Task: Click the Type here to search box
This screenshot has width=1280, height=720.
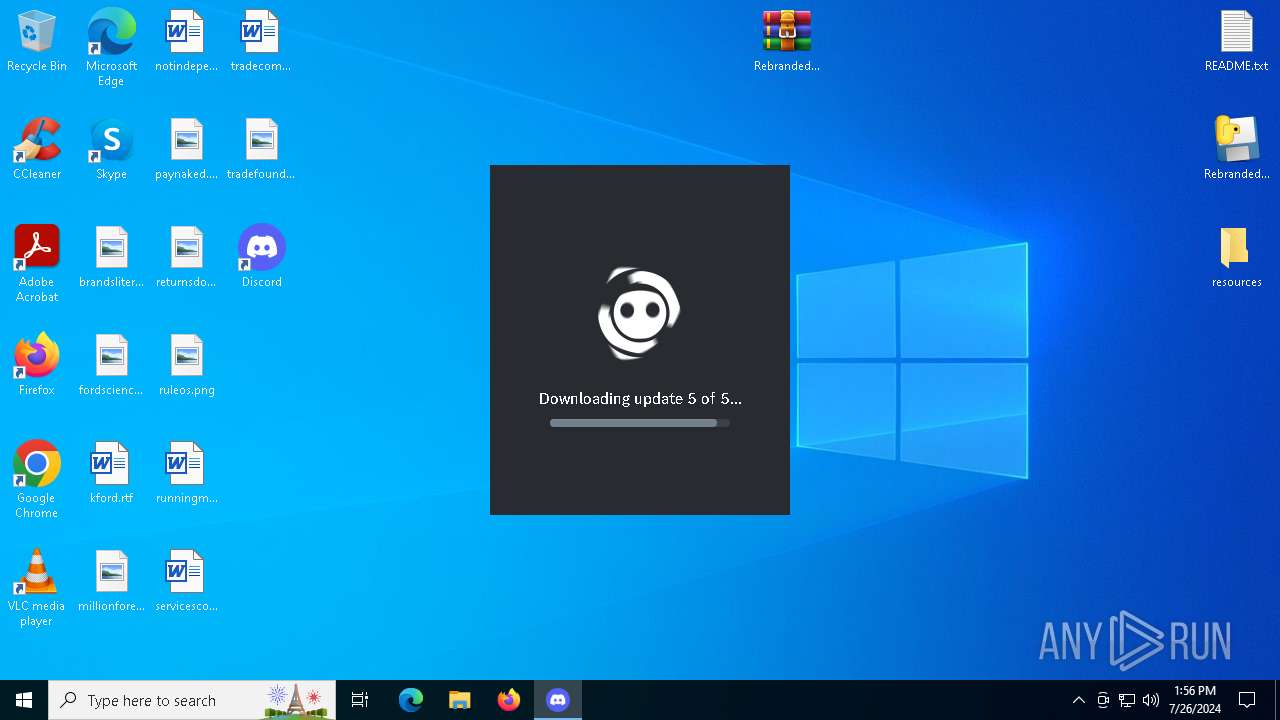Action: pos(192,700)
